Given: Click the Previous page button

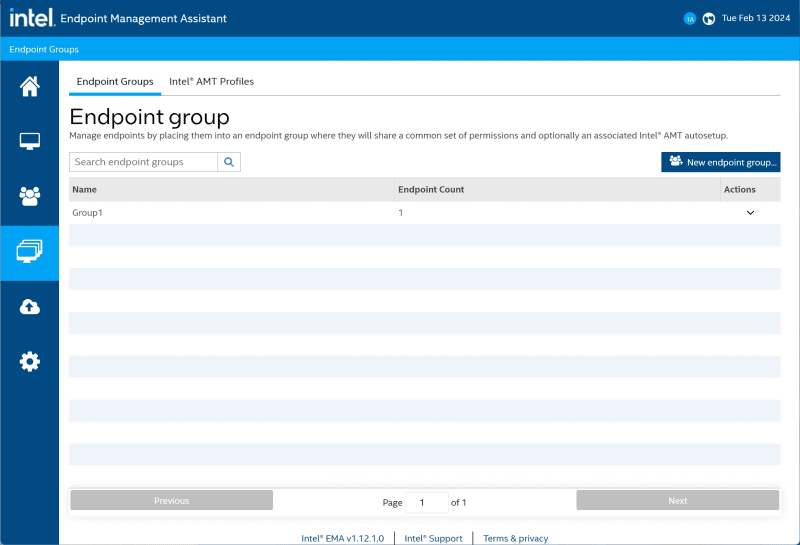Looking at the screenshot, I should [171, 501].
